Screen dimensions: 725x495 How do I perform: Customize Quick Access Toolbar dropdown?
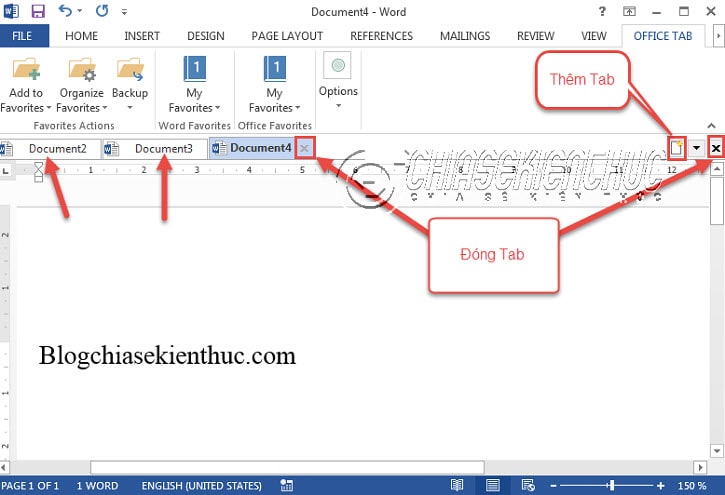pyautogui.click(x=124, y=12)
